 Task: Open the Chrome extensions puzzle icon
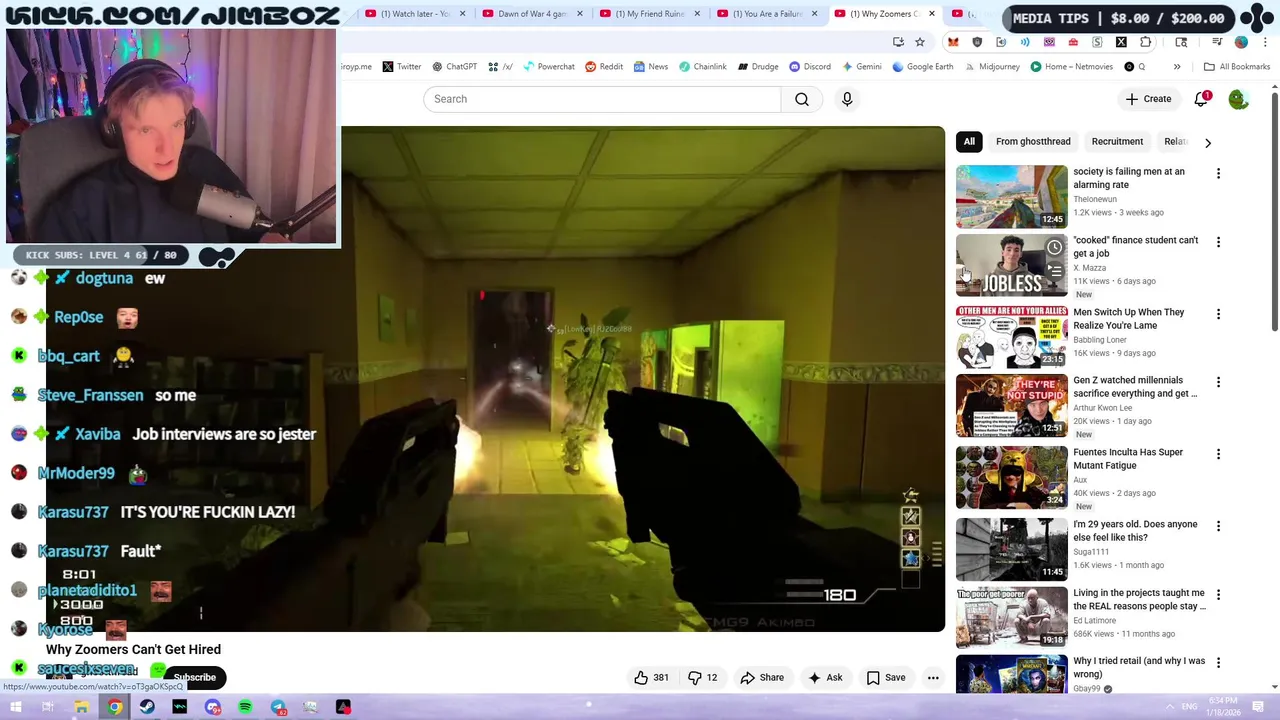tap(1146, 42)
